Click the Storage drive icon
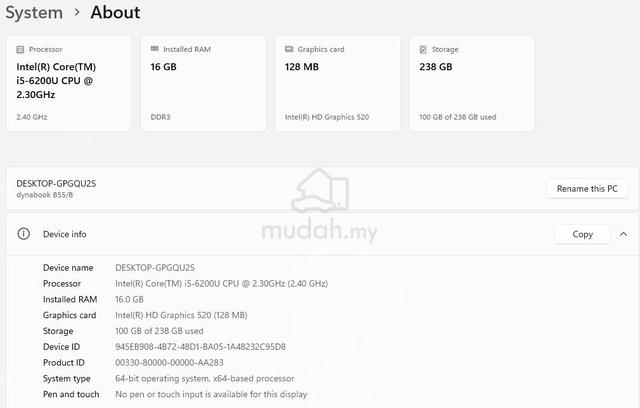This screenshot has height=408, width=640. (423, 49)
